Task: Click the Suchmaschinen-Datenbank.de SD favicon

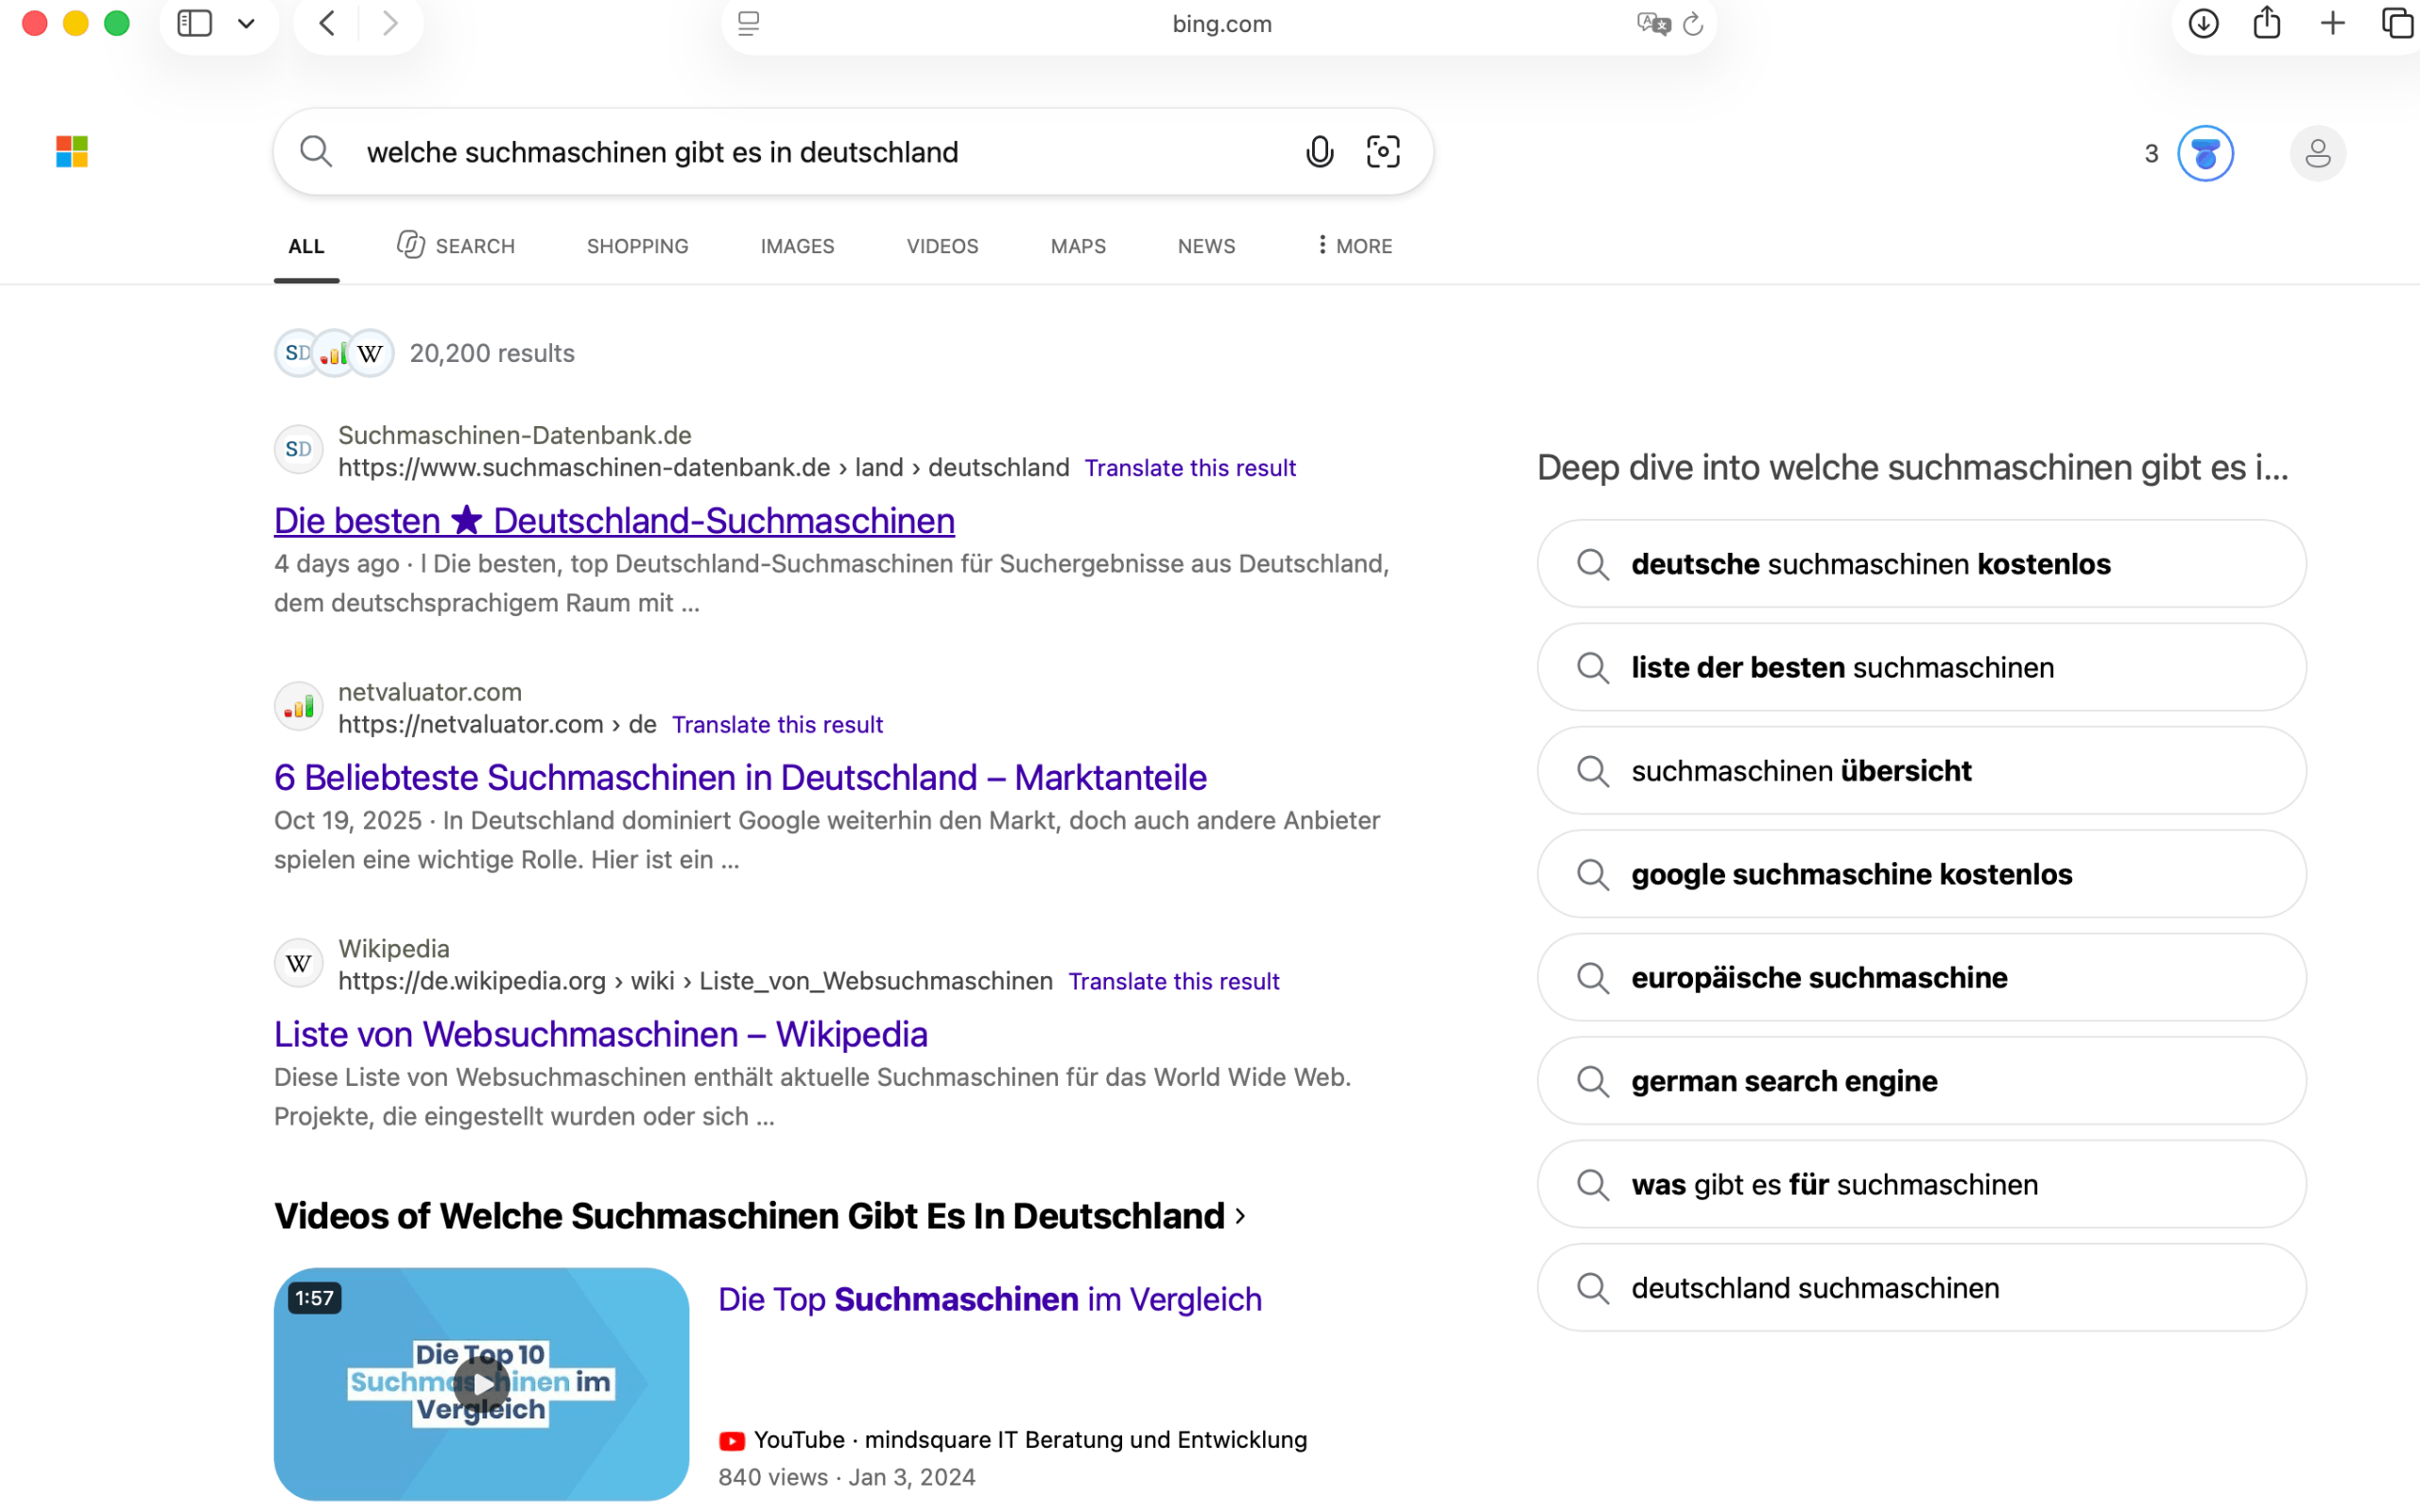Action: (x=299, y=449)
